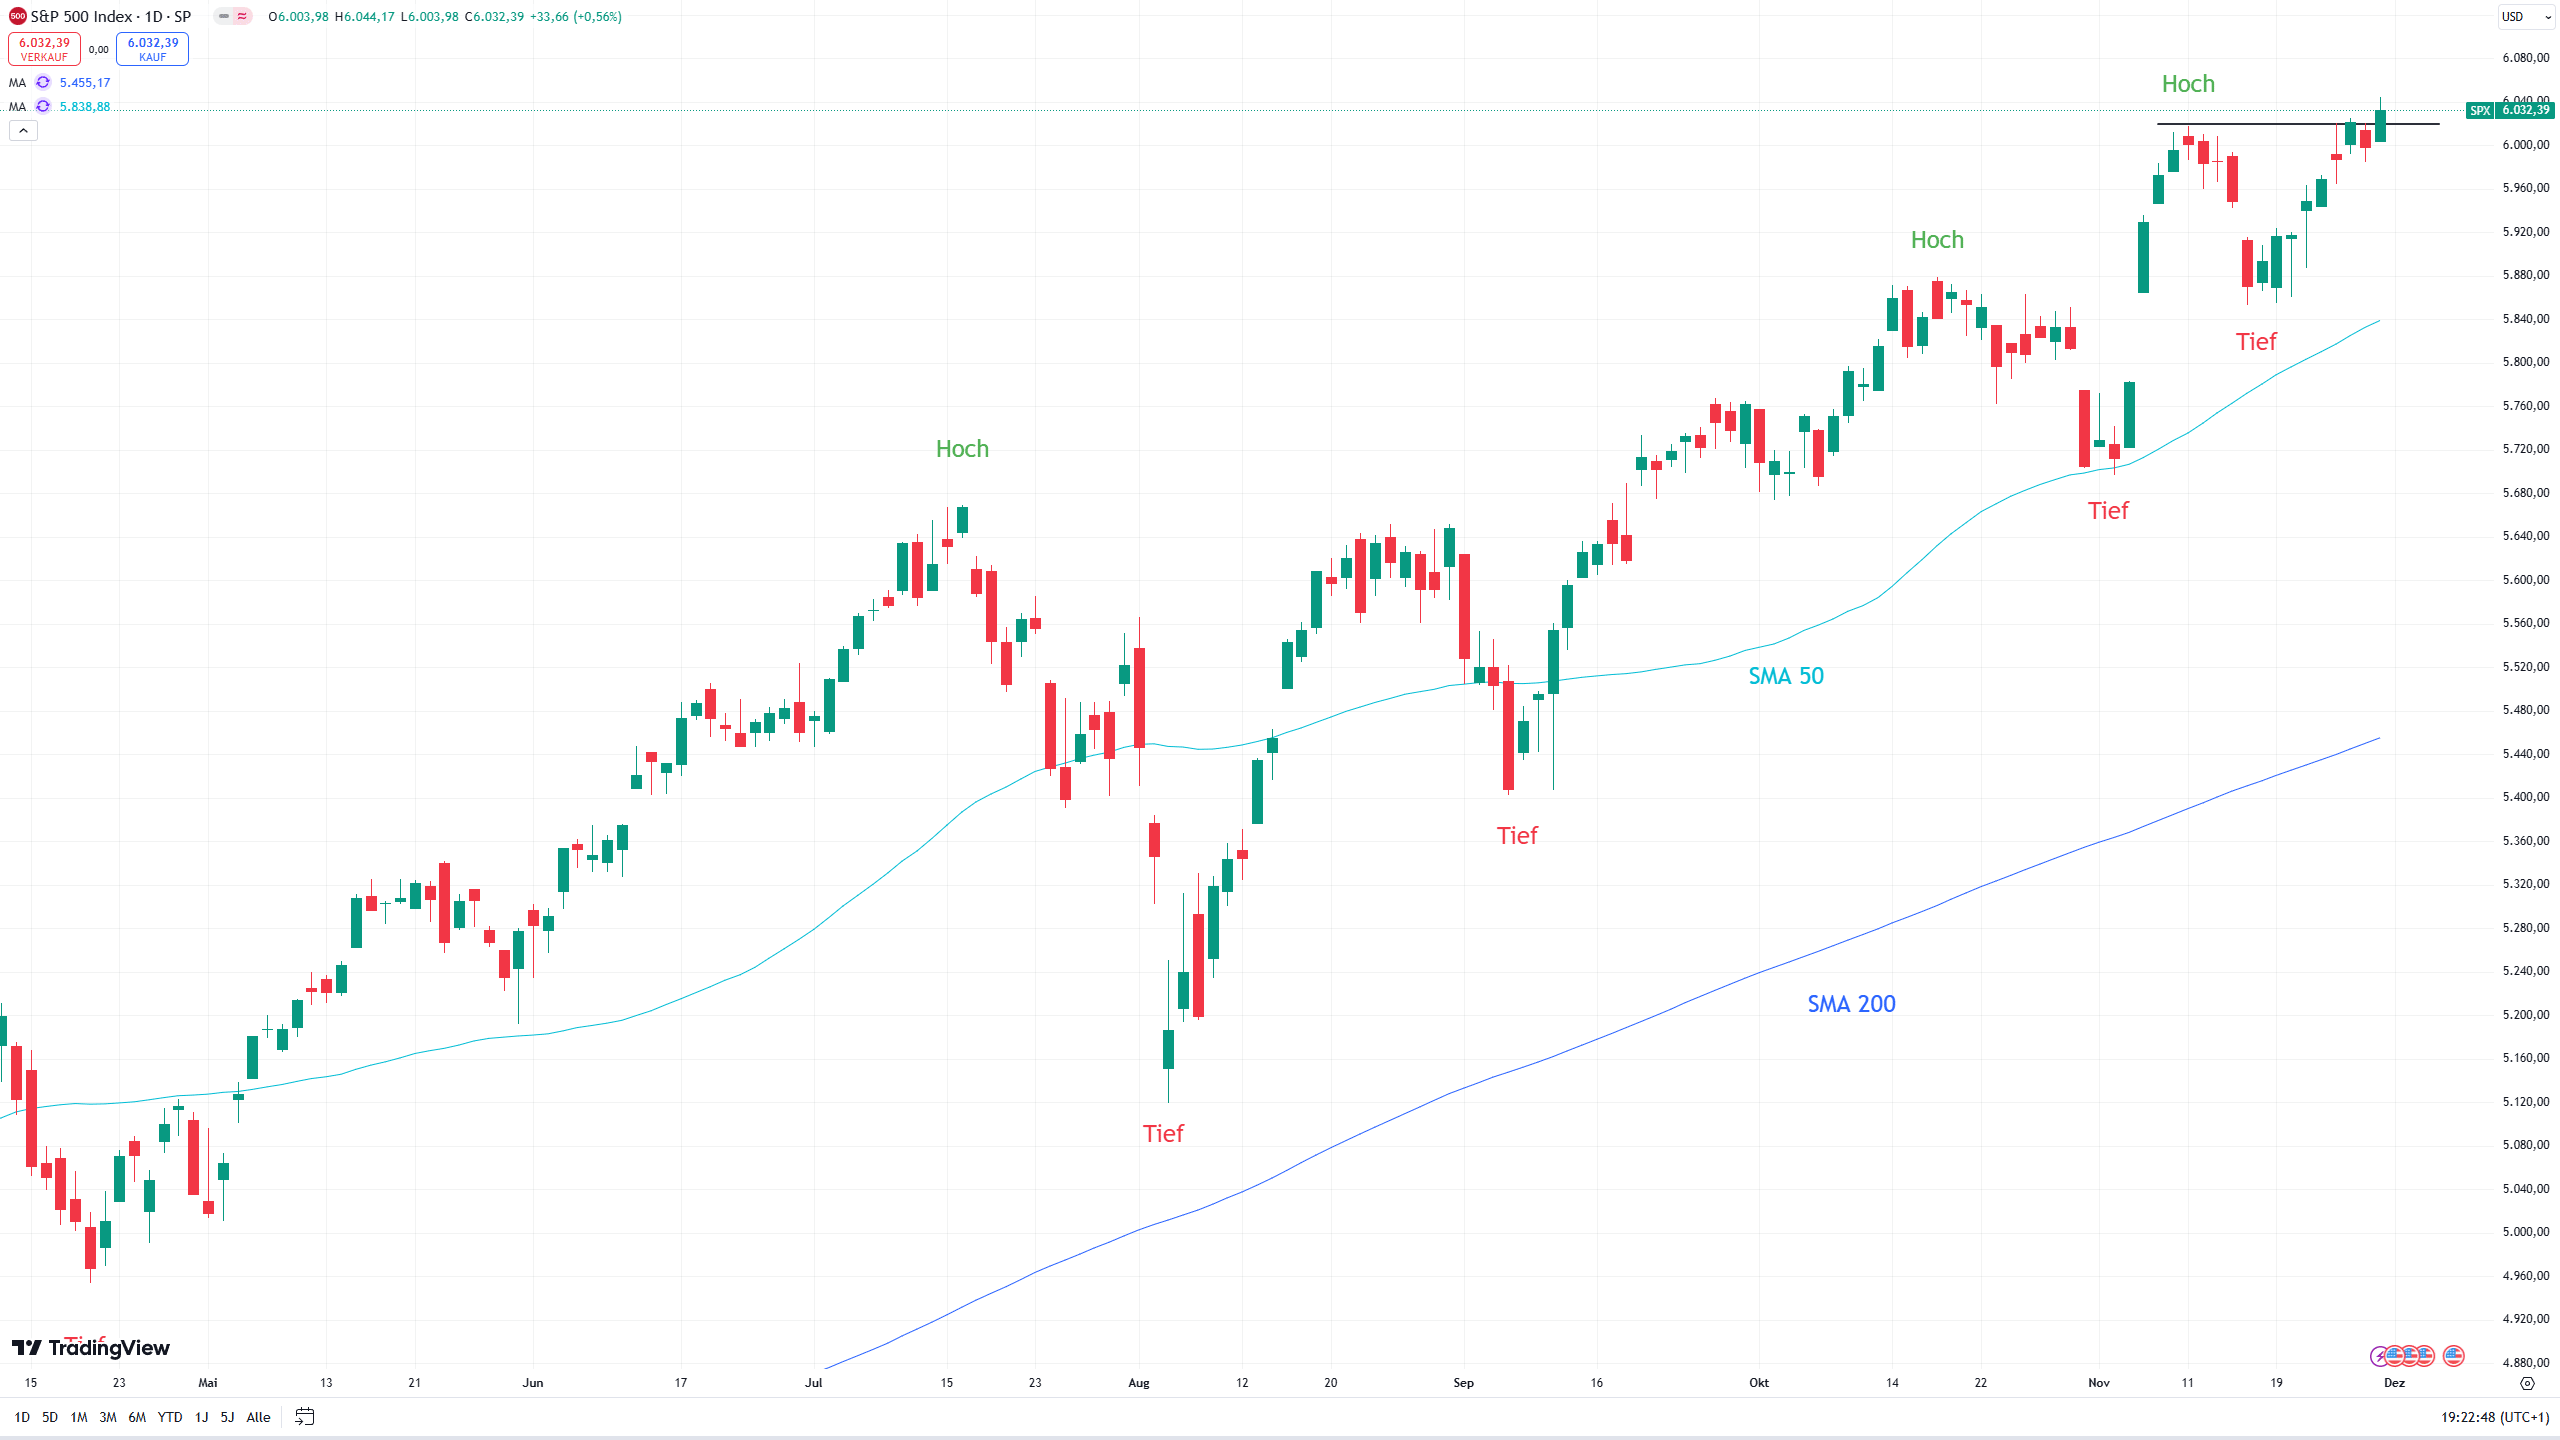Click the open value O6.003,98

[x=298, y=17]
